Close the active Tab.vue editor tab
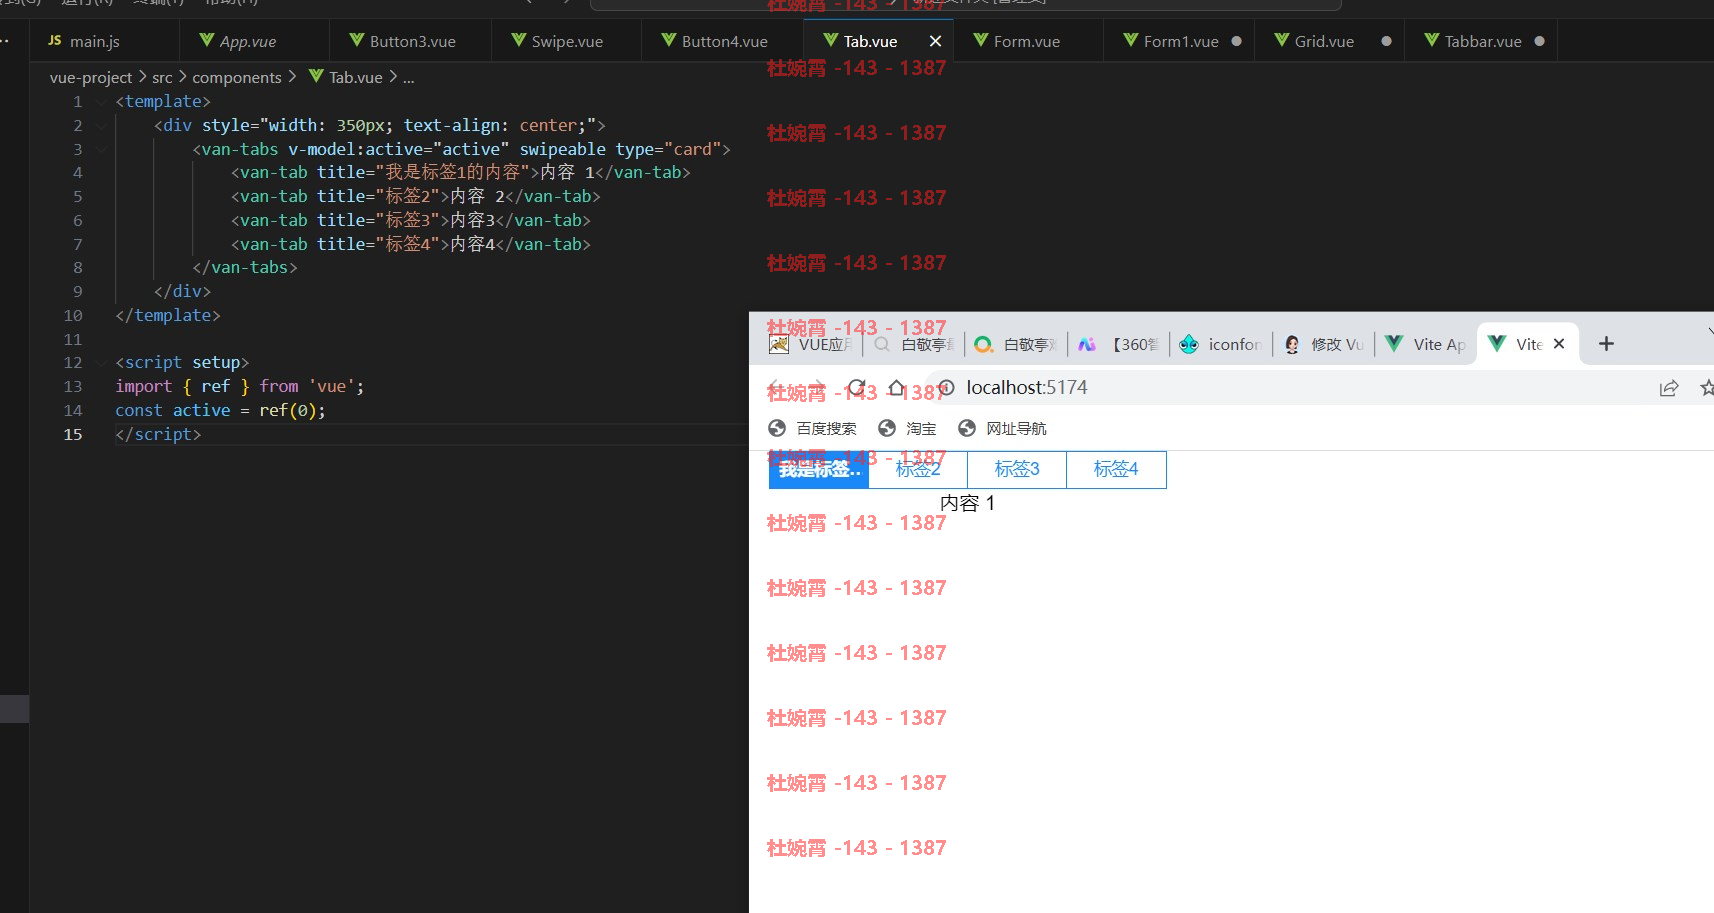 point(935,41)
